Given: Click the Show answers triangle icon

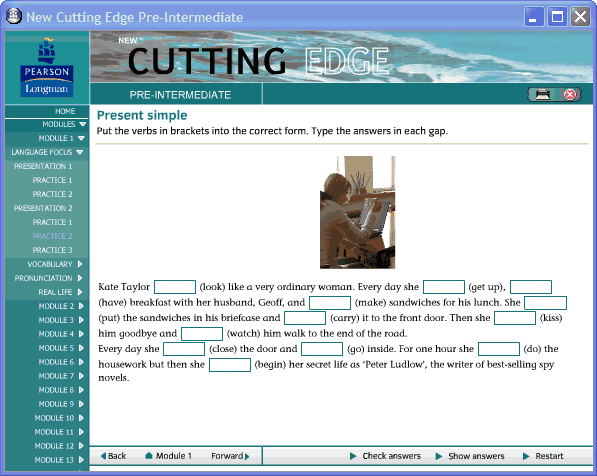Looking at the screenshot, I should (439, 456).
